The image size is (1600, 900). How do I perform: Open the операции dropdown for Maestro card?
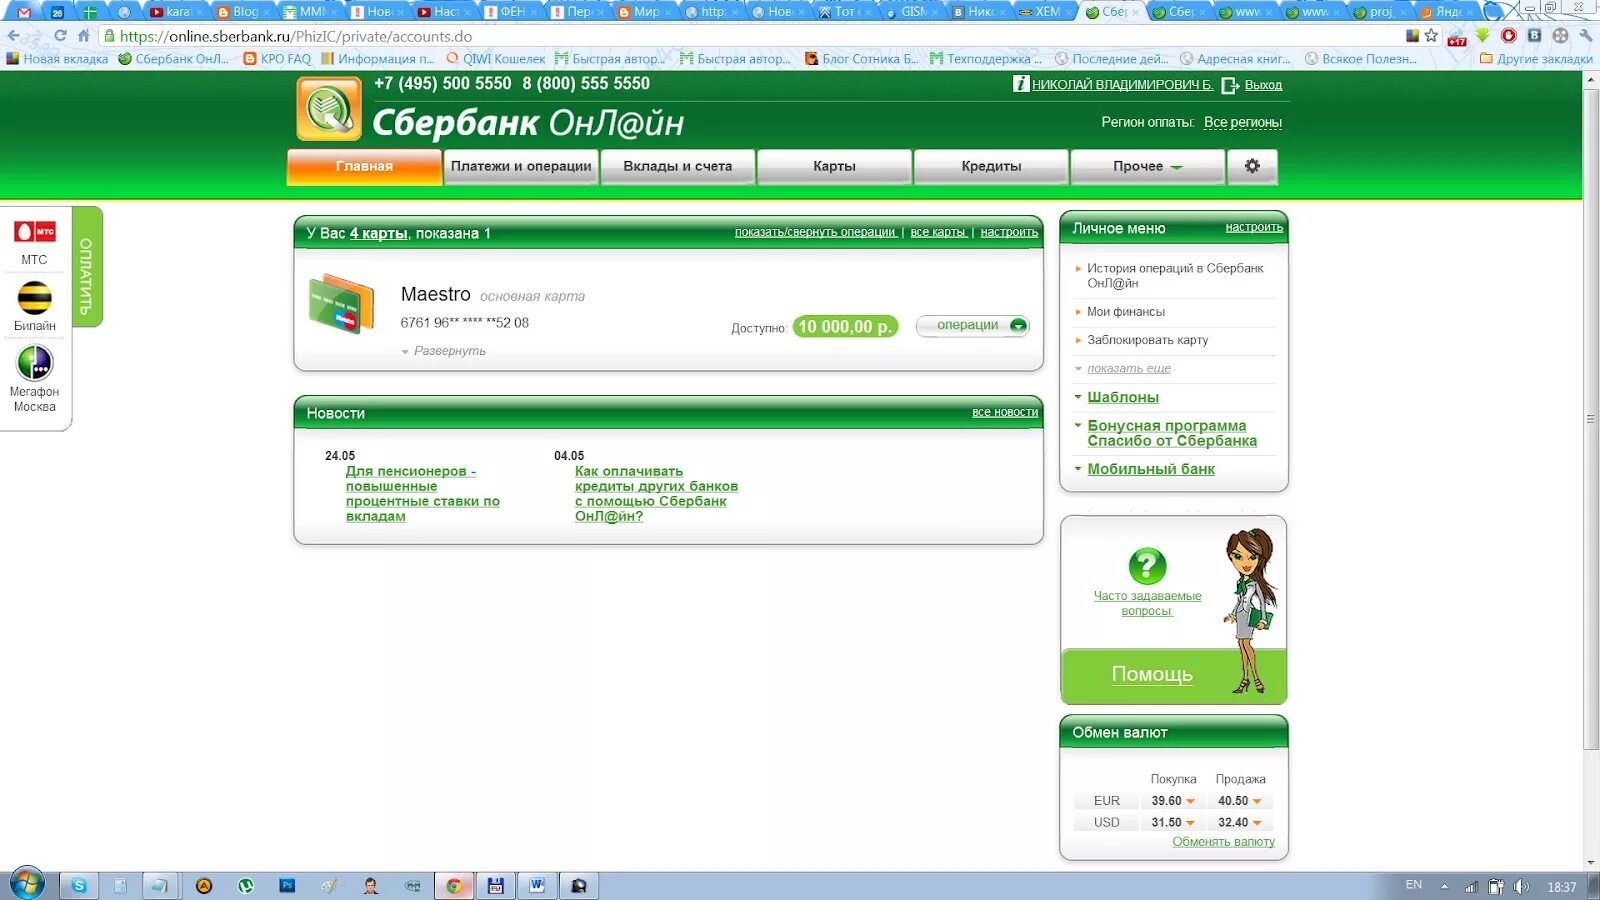click(x=973, y=325)
